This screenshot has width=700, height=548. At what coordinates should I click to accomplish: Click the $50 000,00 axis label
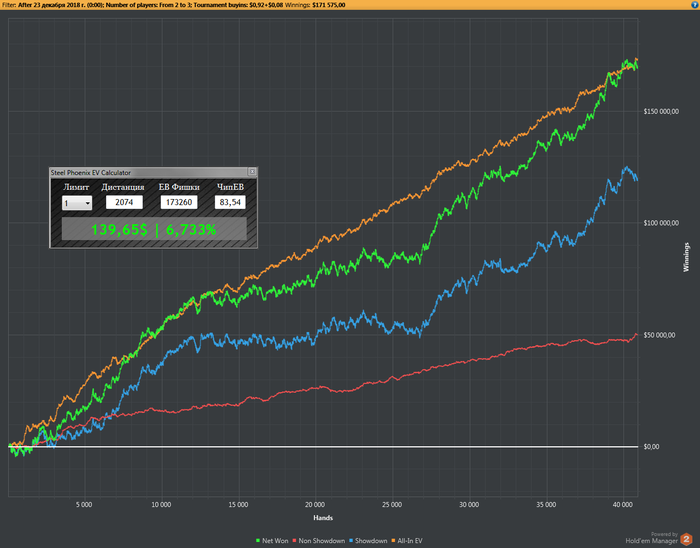point(659,335)
